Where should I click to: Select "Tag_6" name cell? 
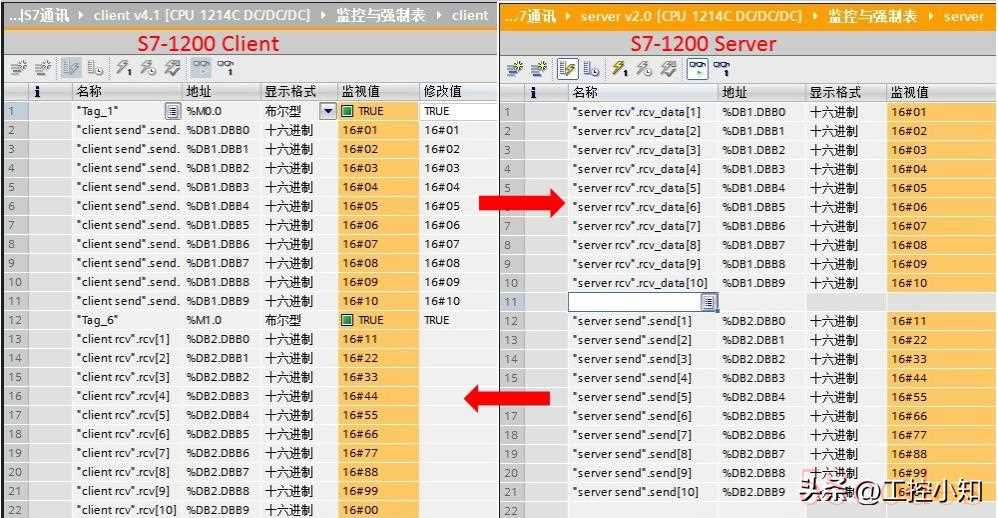(128, 320)
